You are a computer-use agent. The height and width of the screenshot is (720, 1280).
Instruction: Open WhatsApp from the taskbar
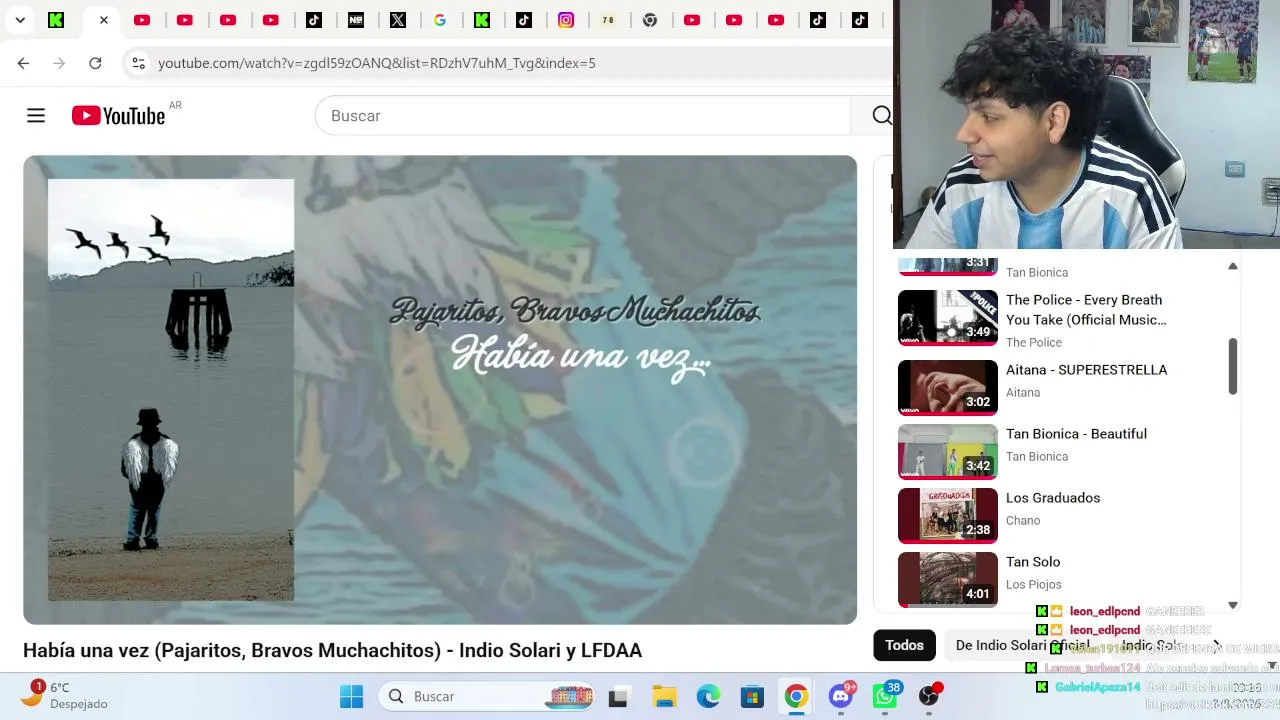(x=885, y=696)
